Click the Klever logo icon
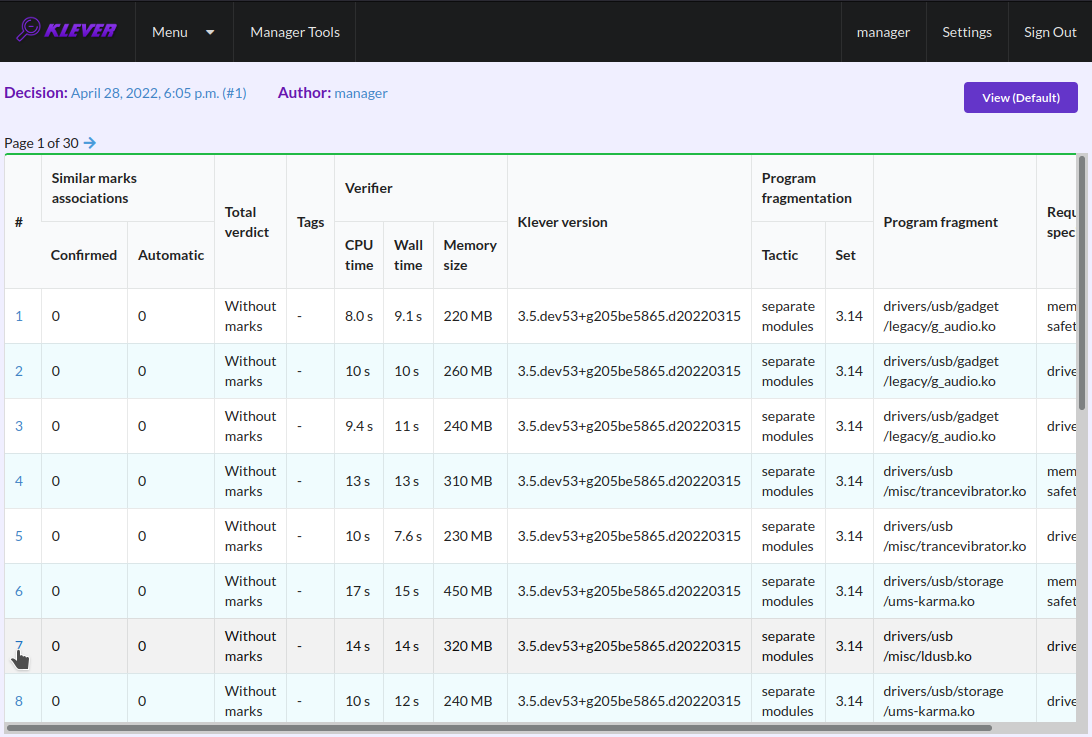The height and width of the screenshot is (737, 1092). pyautogui.click(x=66, y=30)
